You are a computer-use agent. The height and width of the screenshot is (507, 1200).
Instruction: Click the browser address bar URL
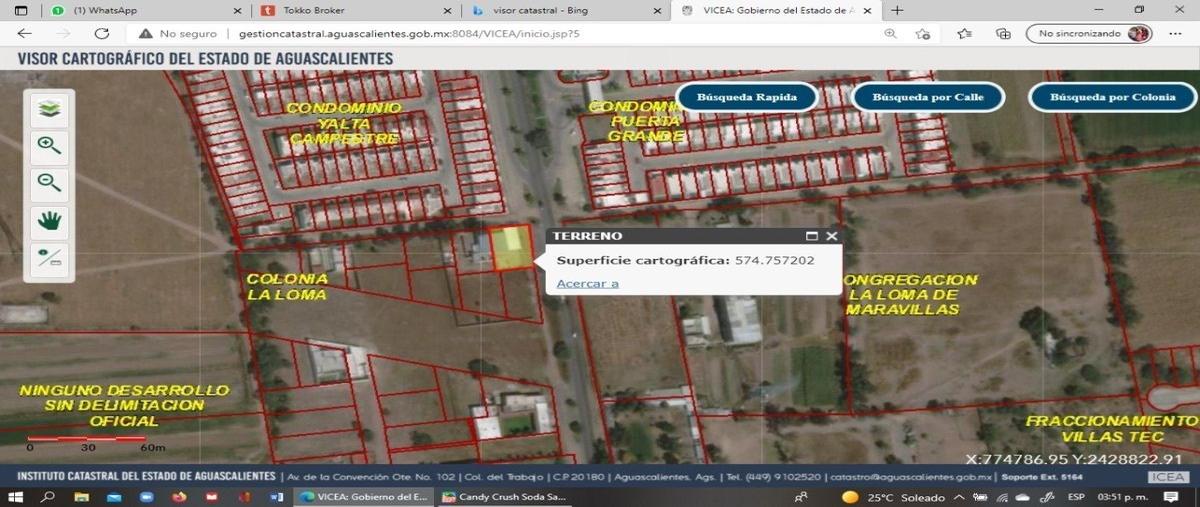410,33
